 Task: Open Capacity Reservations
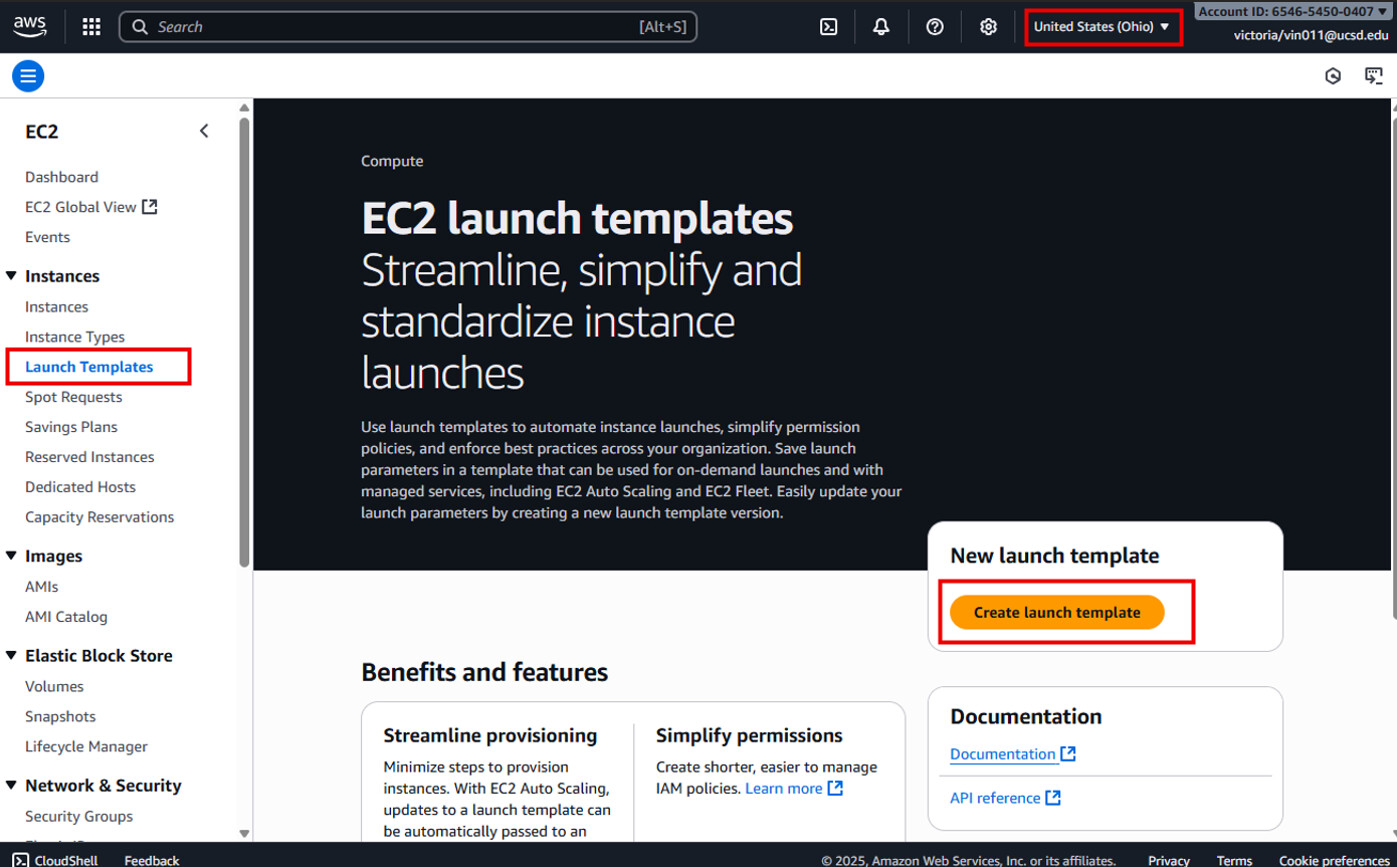pyautogui.click(x=100, y=517)
